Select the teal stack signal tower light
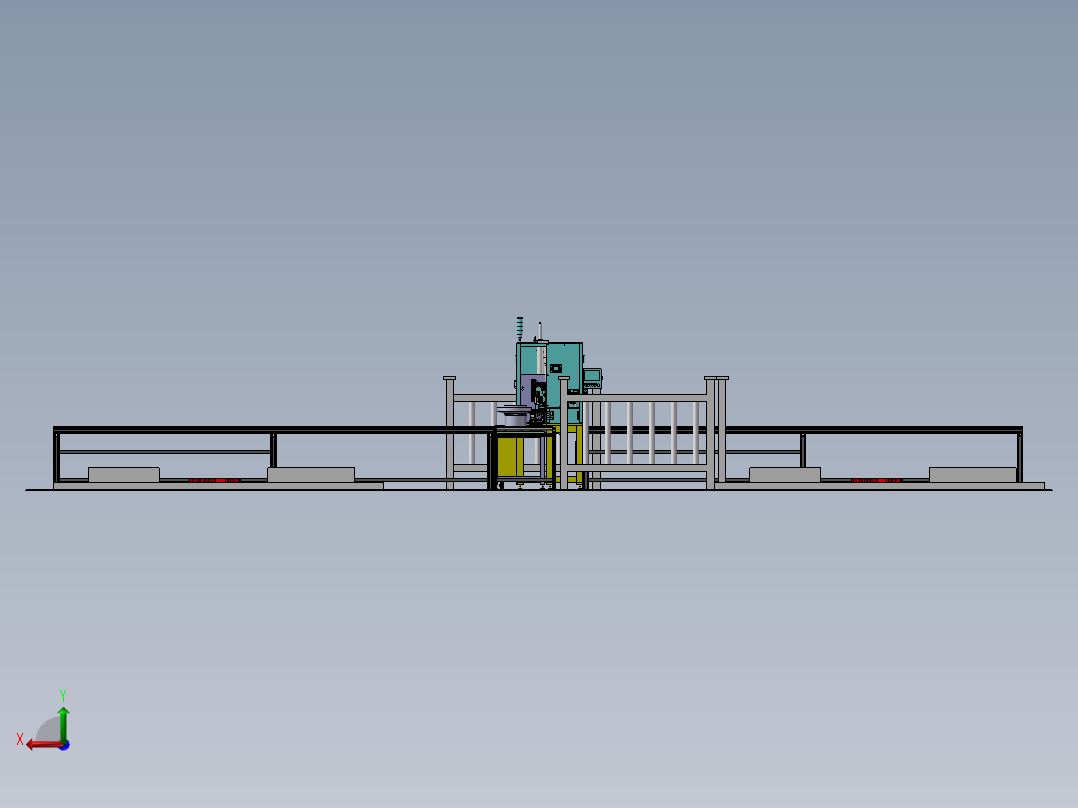The height and width of the screenshot is (808, 1078). point(520,329)
